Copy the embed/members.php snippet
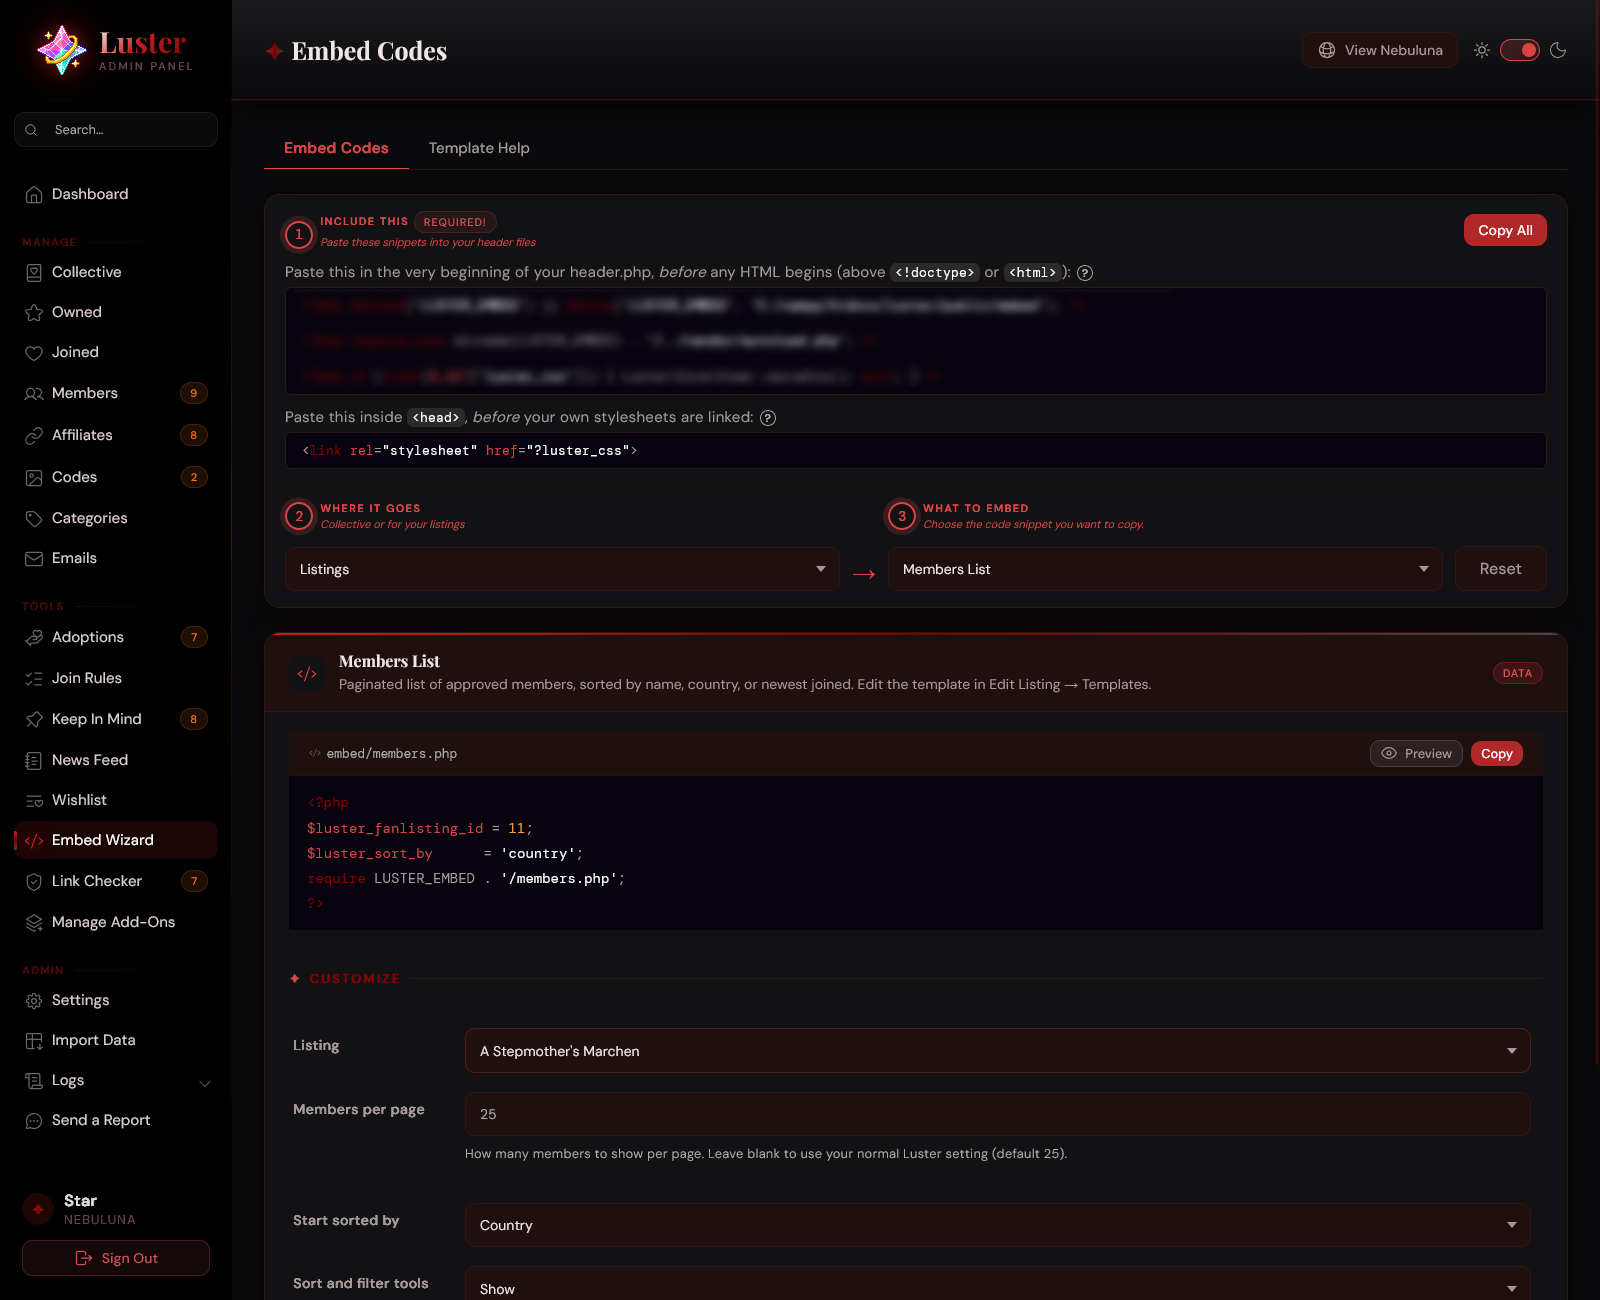Screen dimensions: 1600x1300 click(1496, 754)
